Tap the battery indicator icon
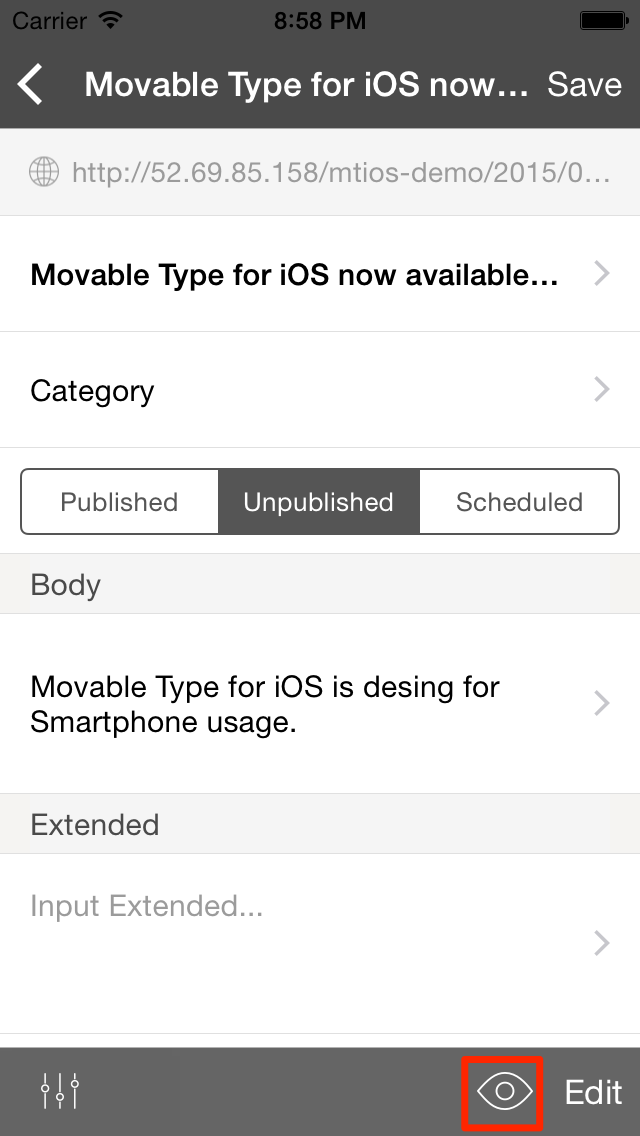Viewport: 640px width, 1136px height. [604, 21]
